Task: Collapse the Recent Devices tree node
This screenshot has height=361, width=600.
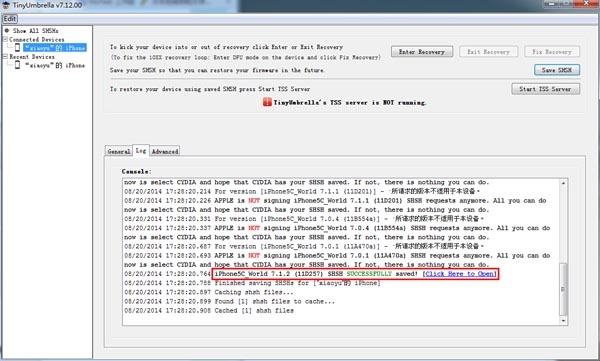Action: click(x=5, y=56)
